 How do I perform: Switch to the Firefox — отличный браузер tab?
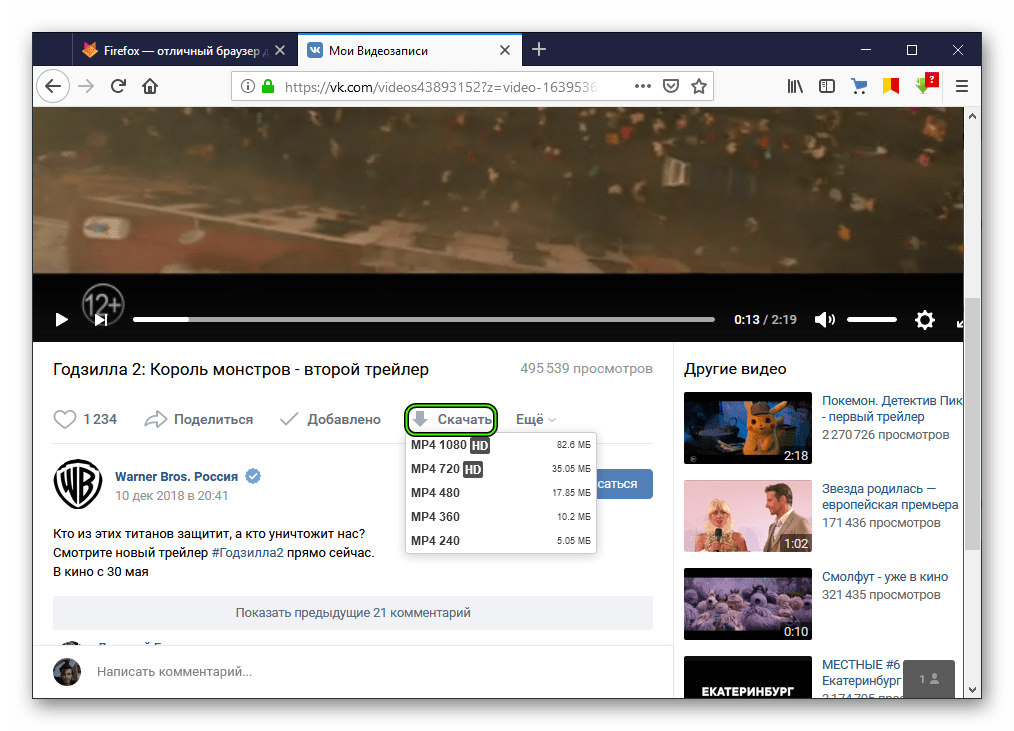184,50
